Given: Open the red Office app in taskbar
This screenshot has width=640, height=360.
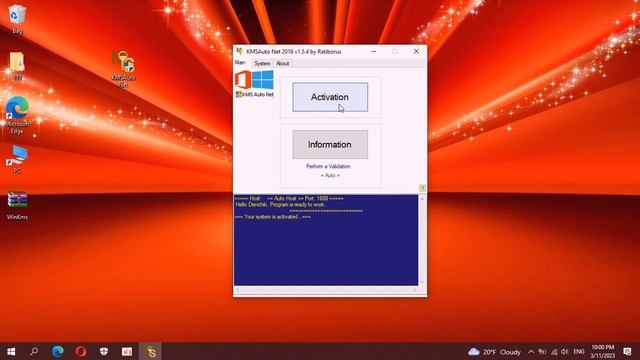Looking at the screenshot, I should [x=127, y=351].
